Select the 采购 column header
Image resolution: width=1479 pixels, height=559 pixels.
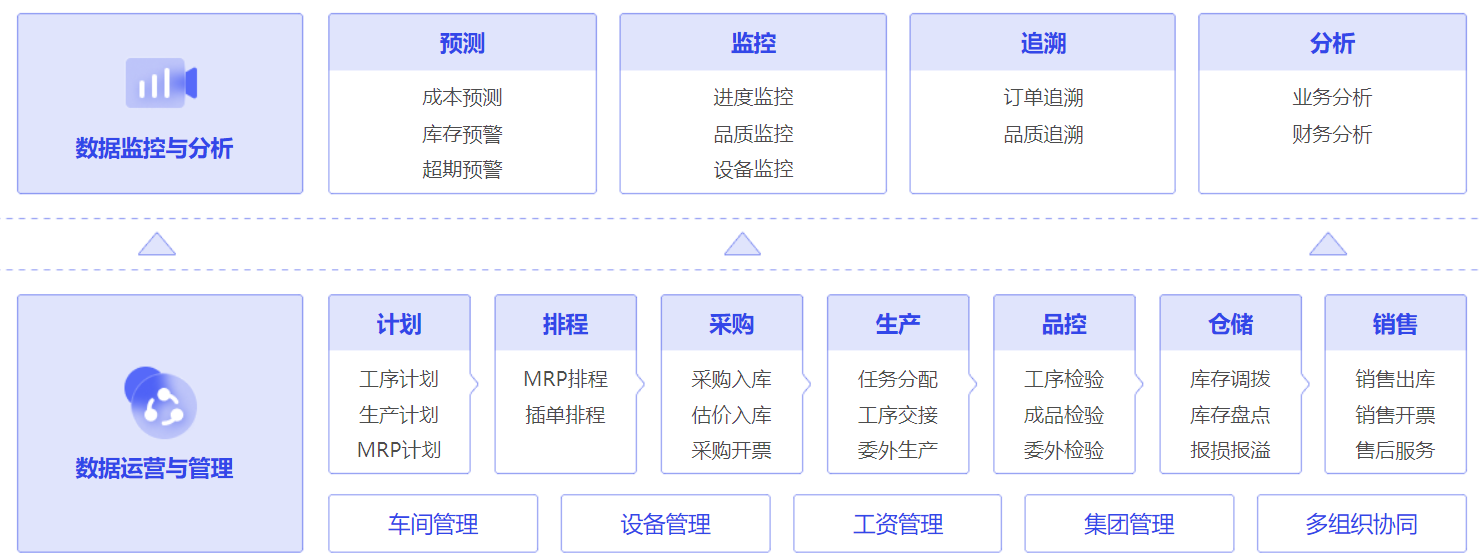(x=731, y=324)
